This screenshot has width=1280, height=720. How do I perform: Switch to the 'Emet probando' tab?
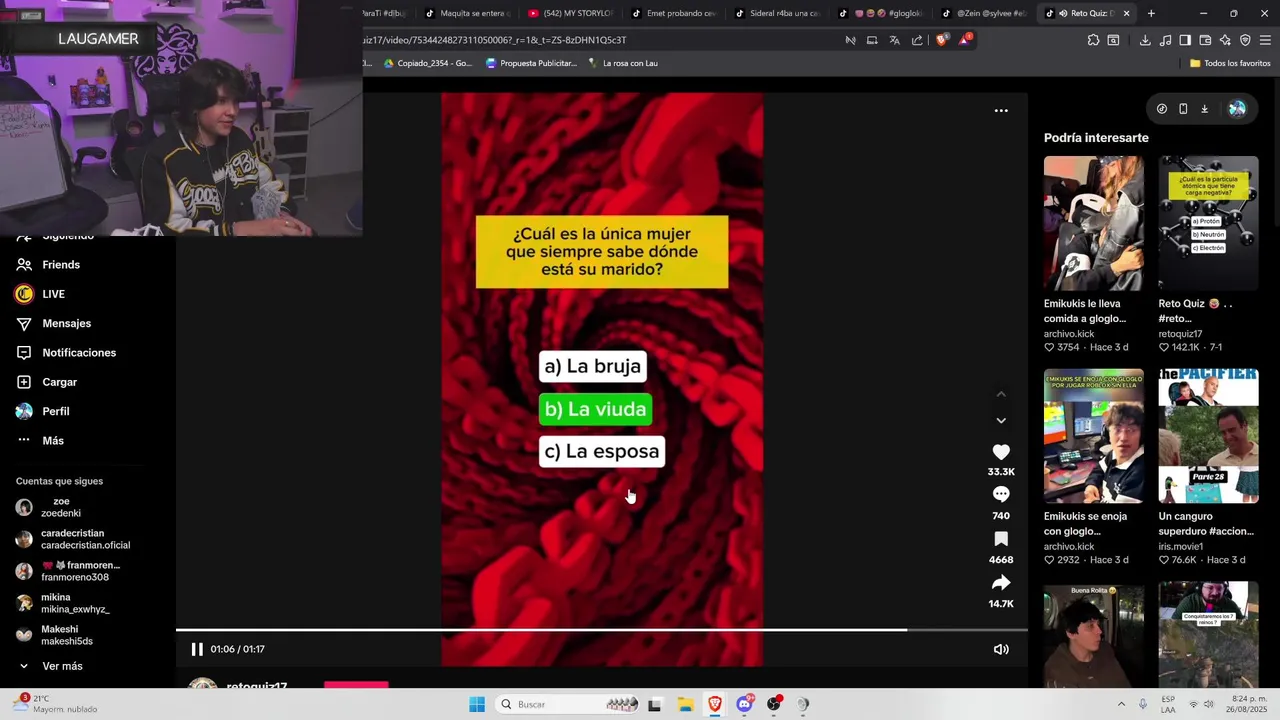point(674,13)
